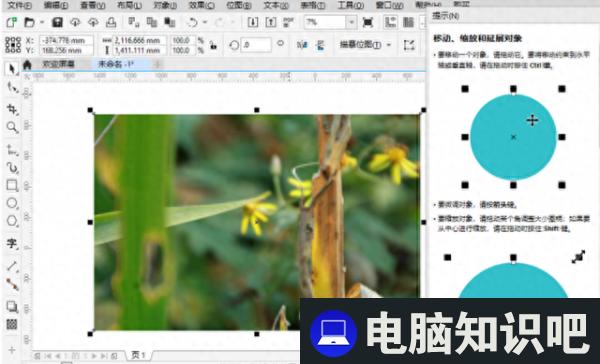Select the checkered Transparency tool

pyautogui.click(x=12, y=325)
